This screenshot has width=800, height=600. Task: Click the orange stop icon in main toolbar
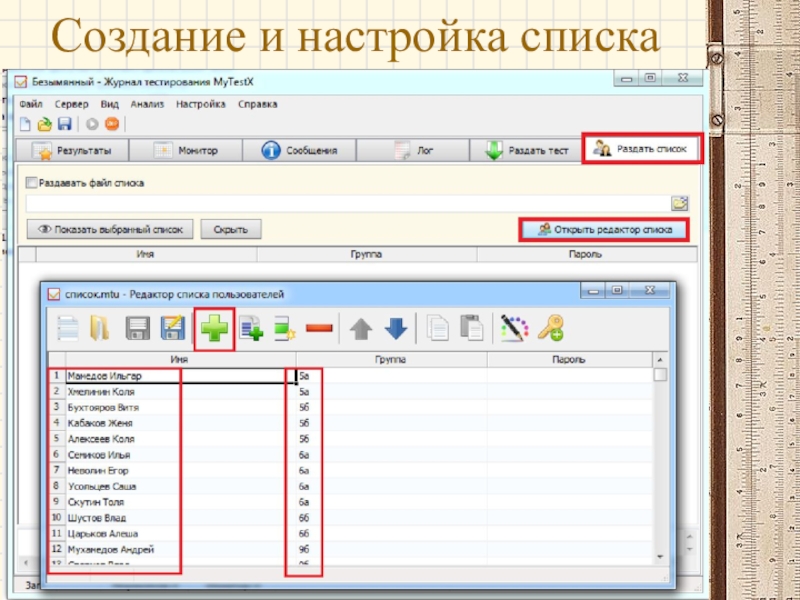click(112, 124)
